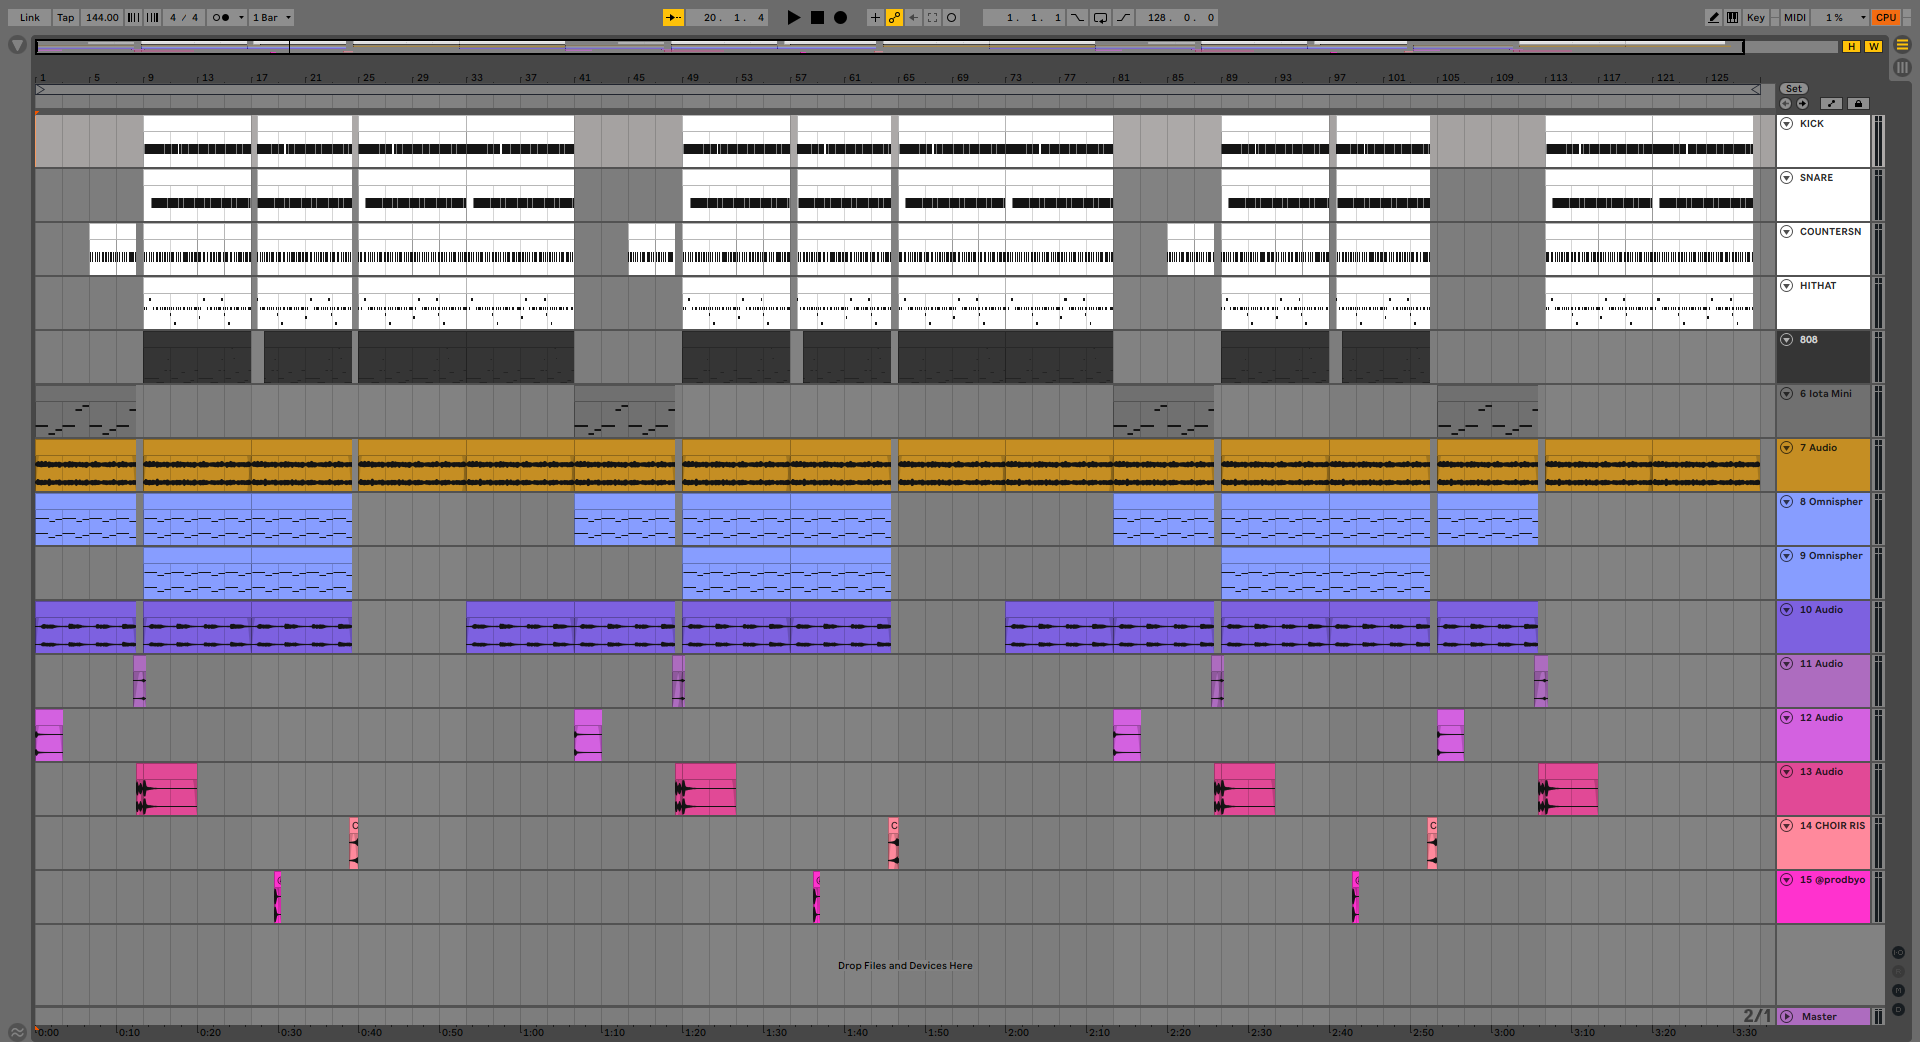Click the Master track play button
Screen dimensions: 1920x1042
coord(1787,1017)
